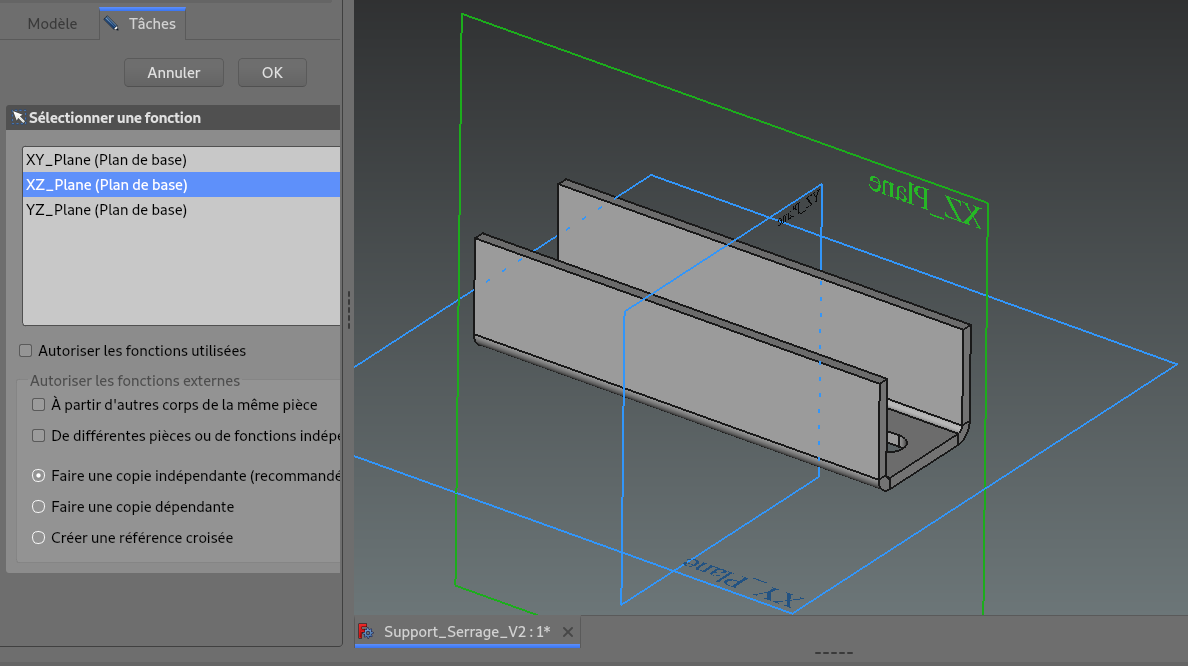
Task: Click the highlighted XZ_Plane list entry
Action: (106, 185)
